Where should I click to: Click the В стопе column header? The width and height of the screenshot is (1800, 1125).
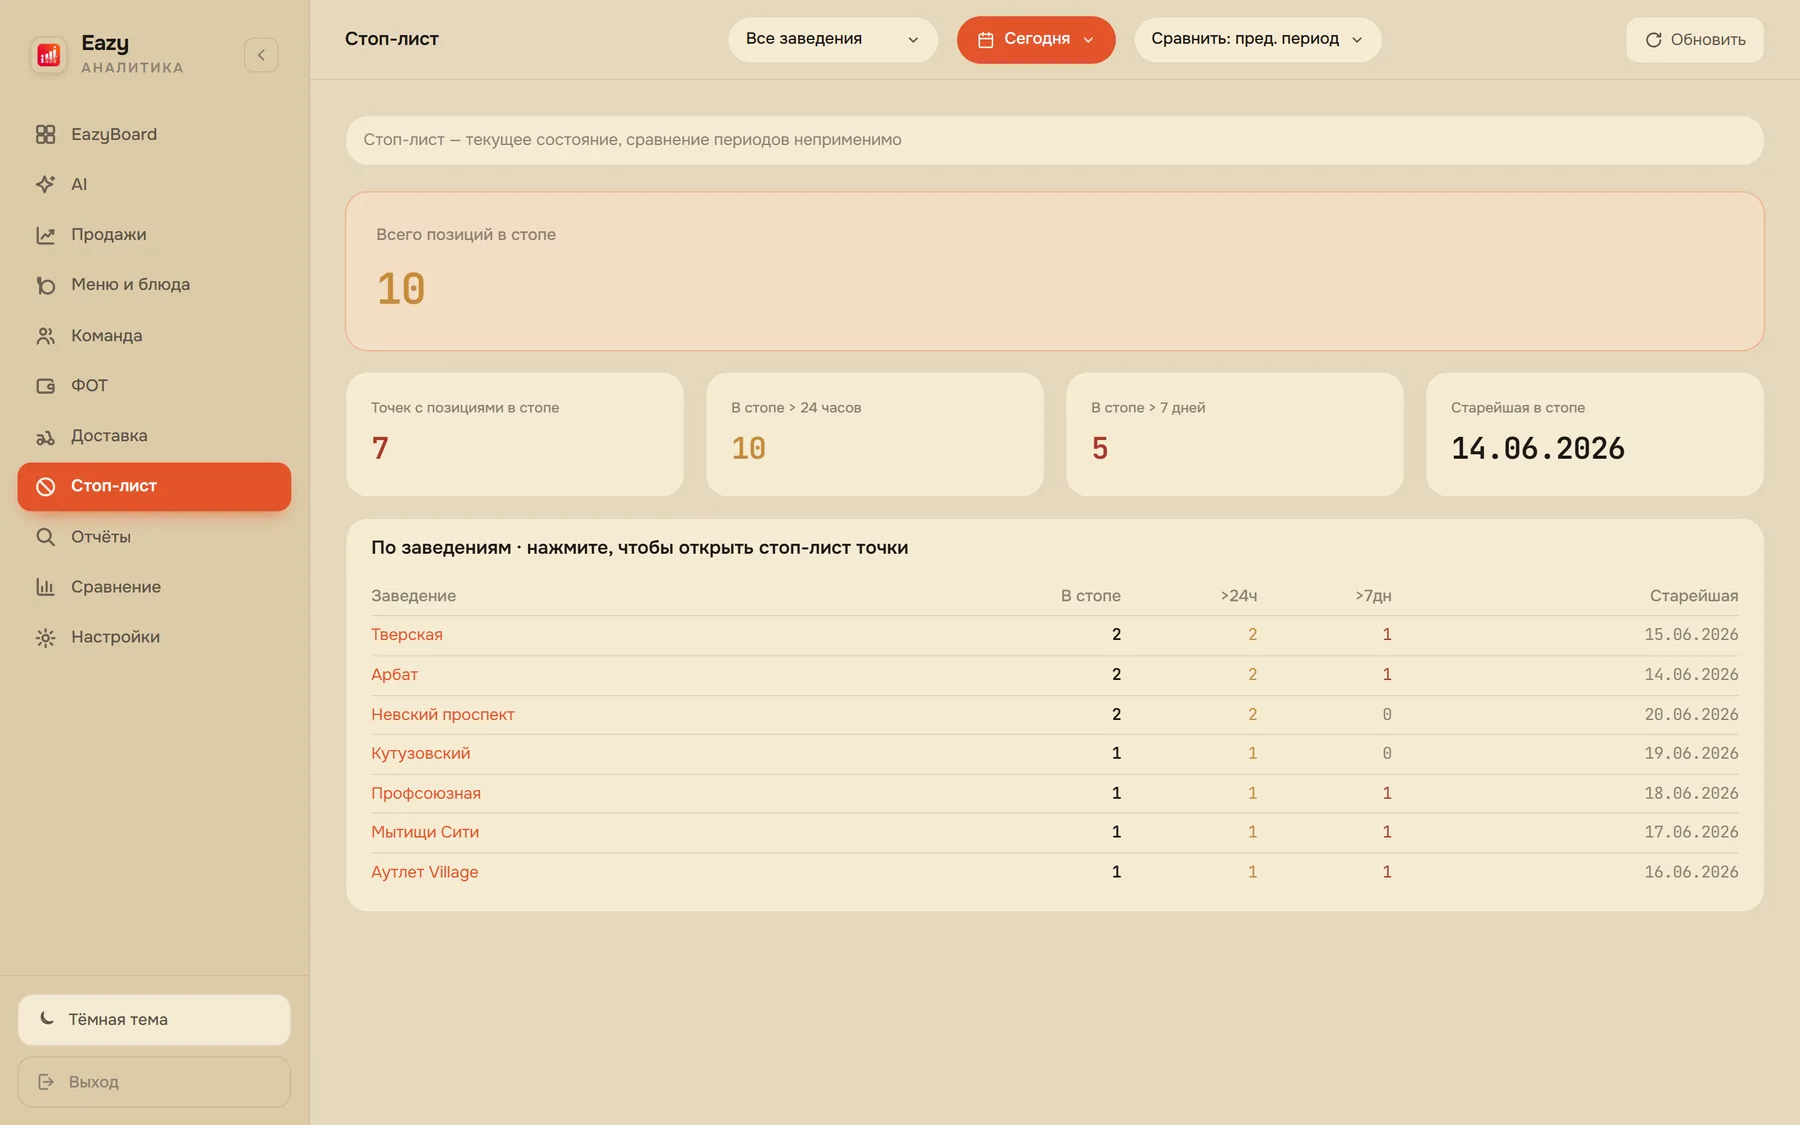point(1090,596)
